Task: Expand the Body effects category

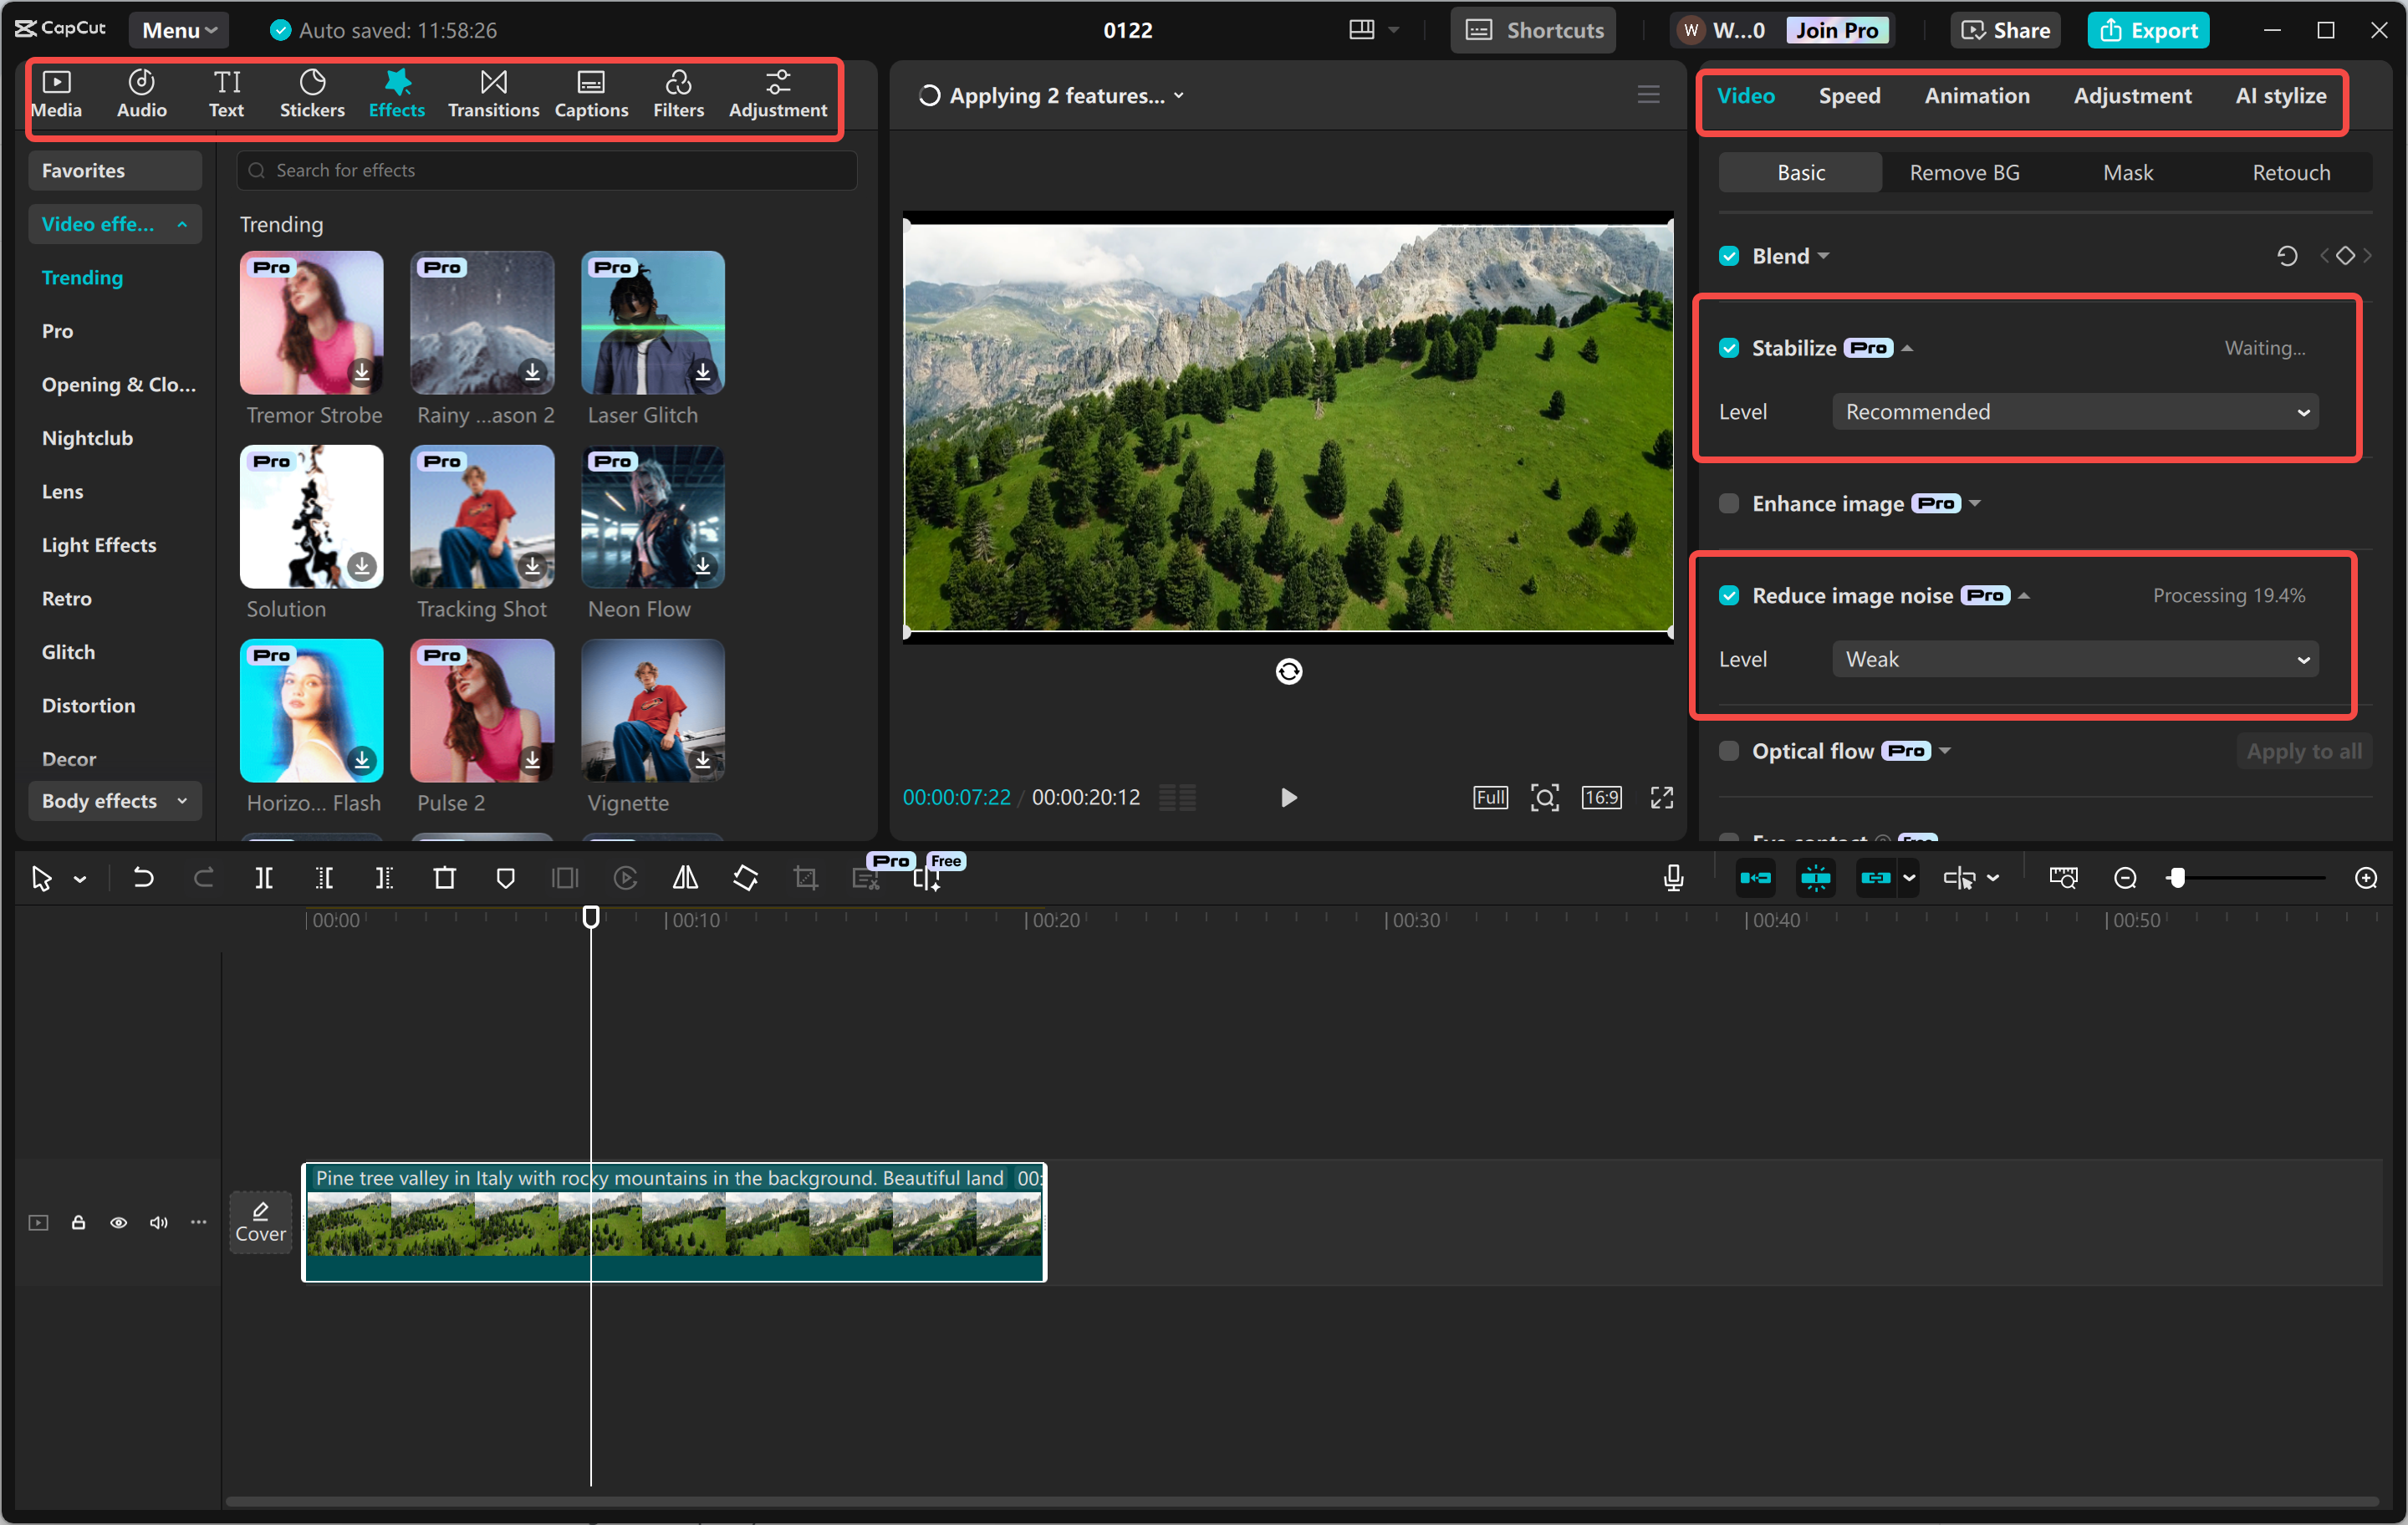Action: (x=114, y=801)
